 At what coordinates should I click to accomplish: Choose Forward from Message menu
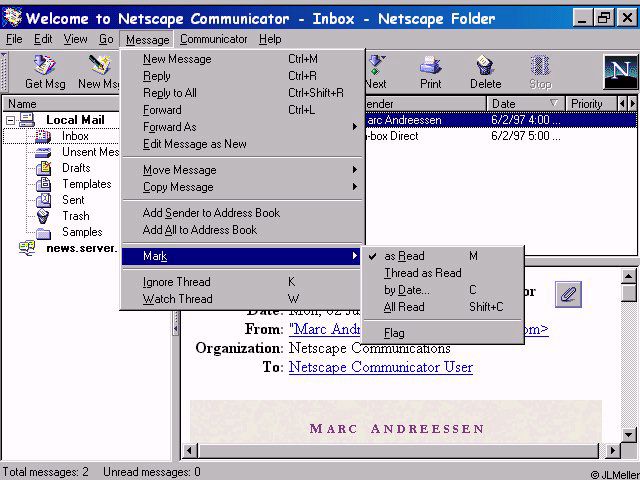[242, 110]
